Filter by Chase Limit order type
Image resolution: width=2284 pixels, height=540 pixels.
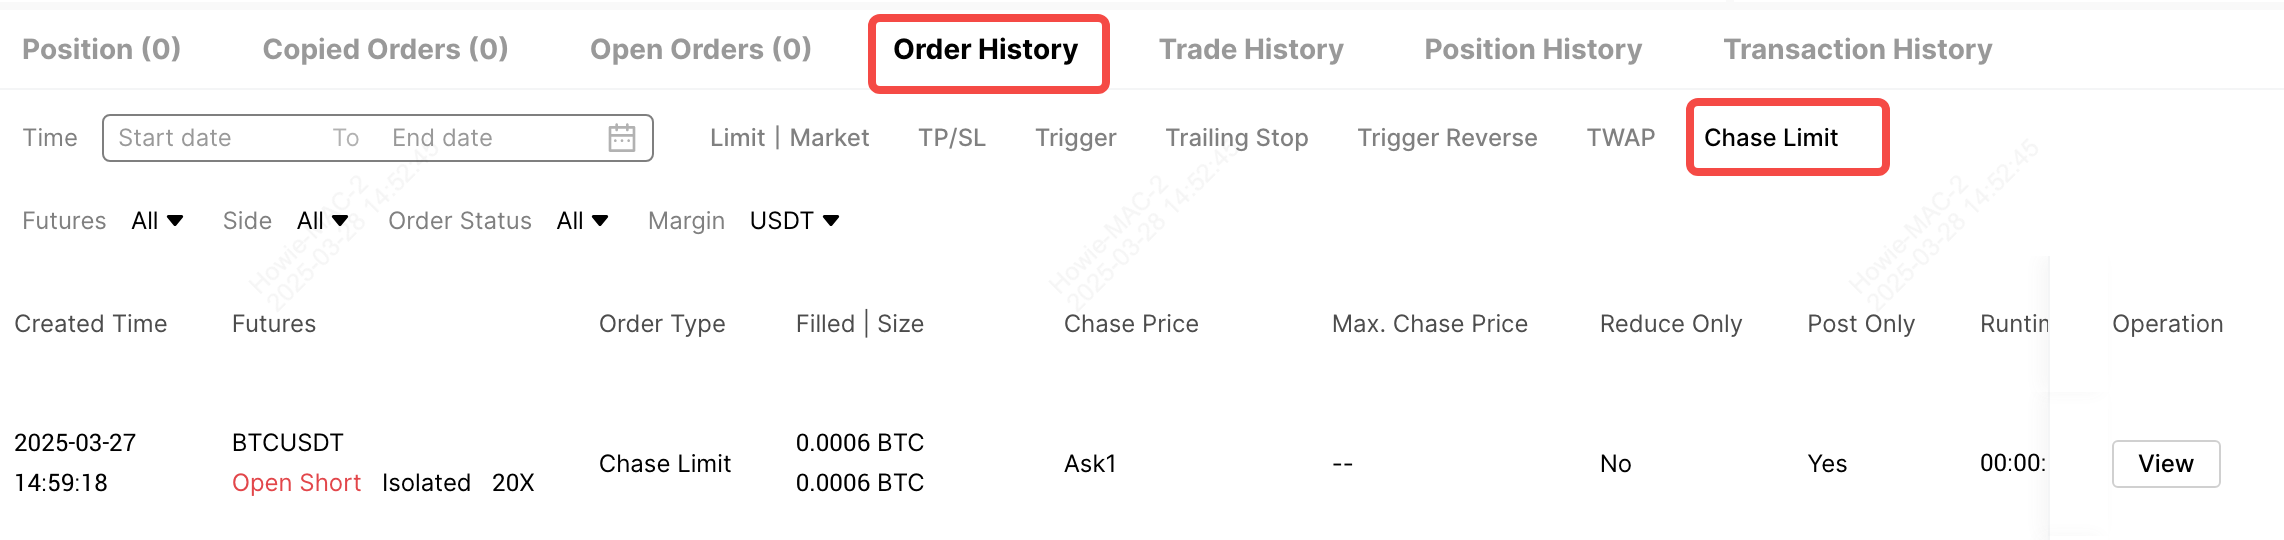pyautogui.click(x=1771, y=138)
